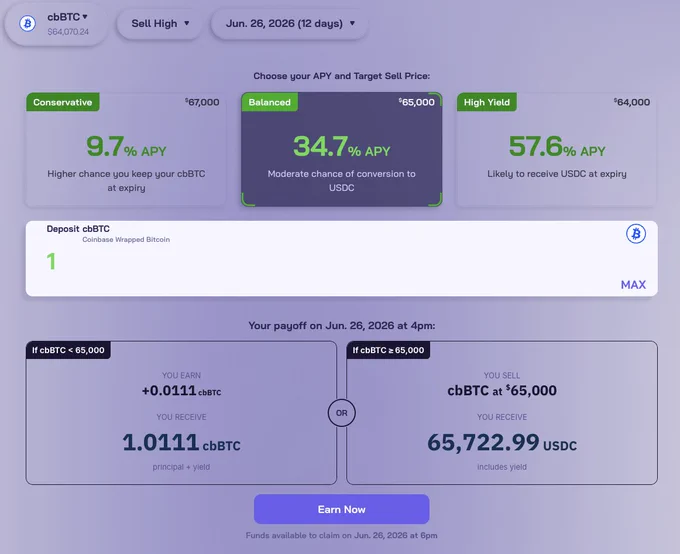
Task: Click the 1.0111 cbBTC receive amount
Action: tap(181, 443)
